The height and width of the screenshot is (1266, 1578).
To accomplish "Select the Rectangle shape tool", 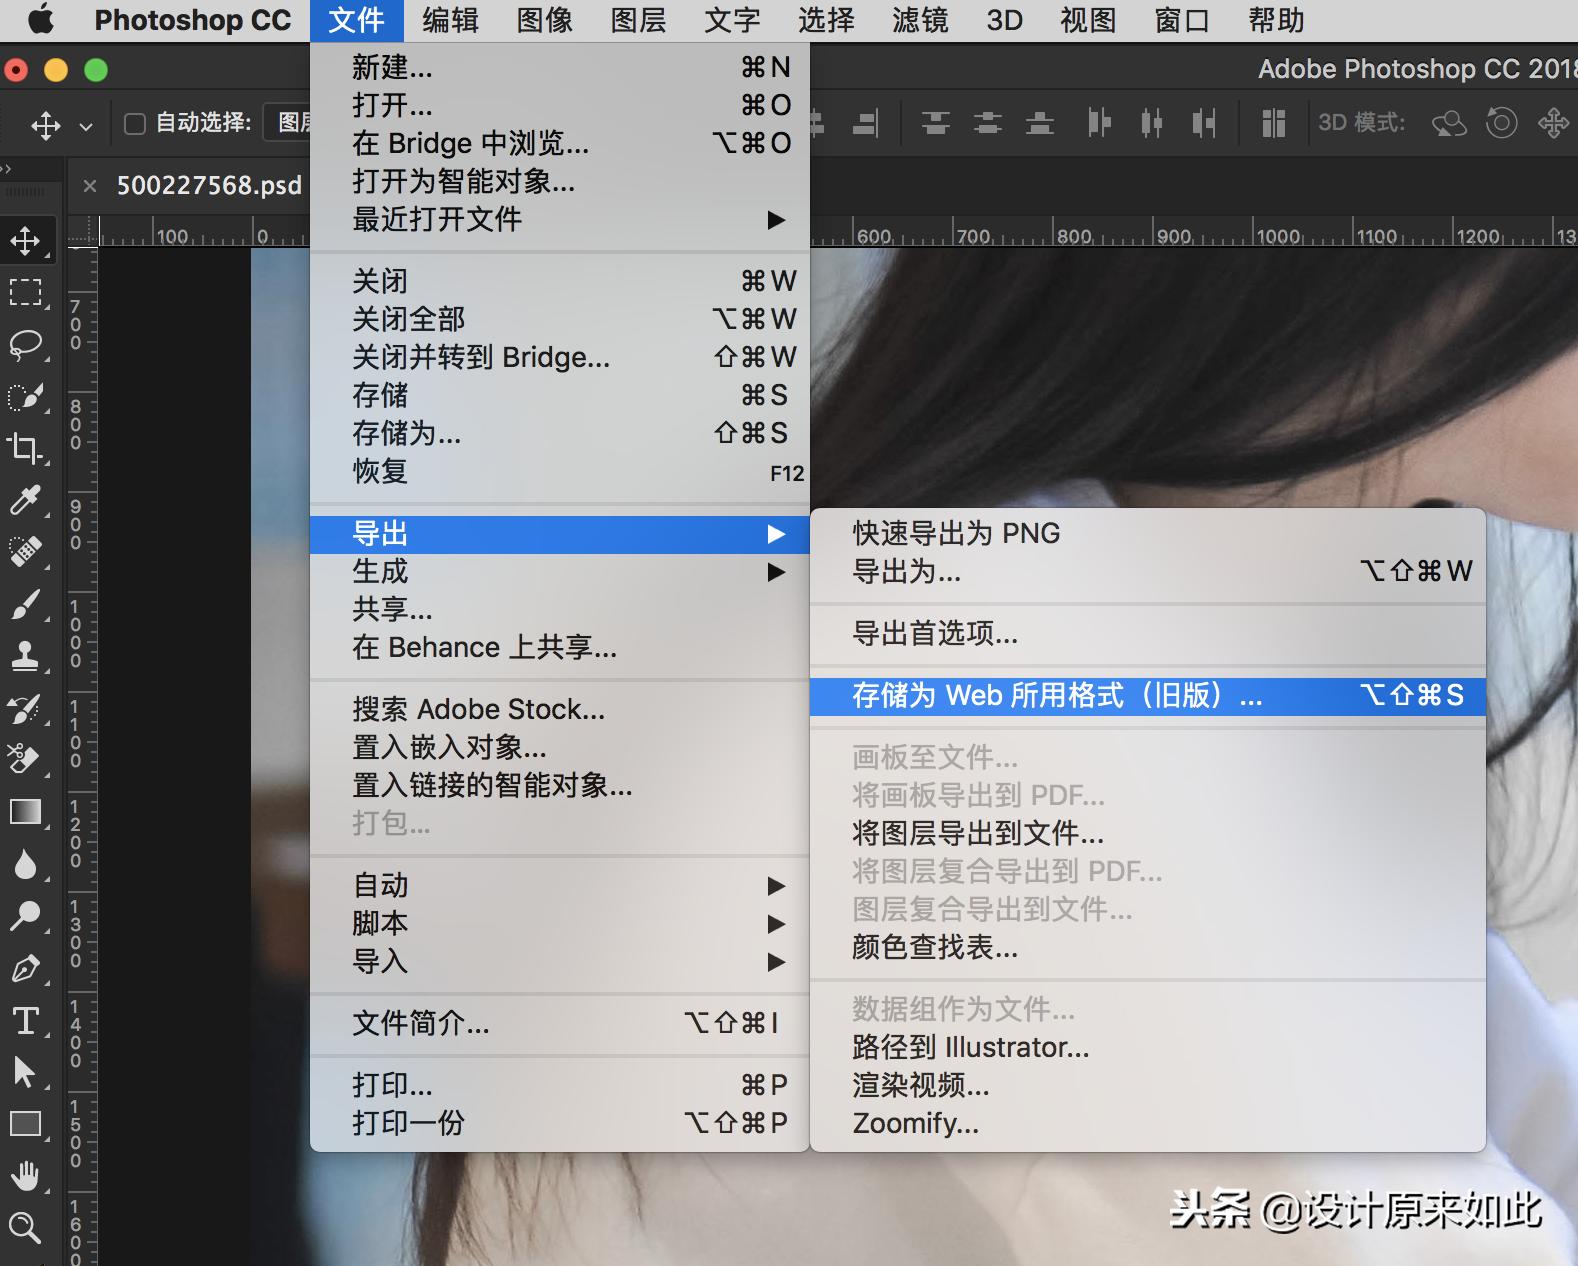I will pos(25,1124).
